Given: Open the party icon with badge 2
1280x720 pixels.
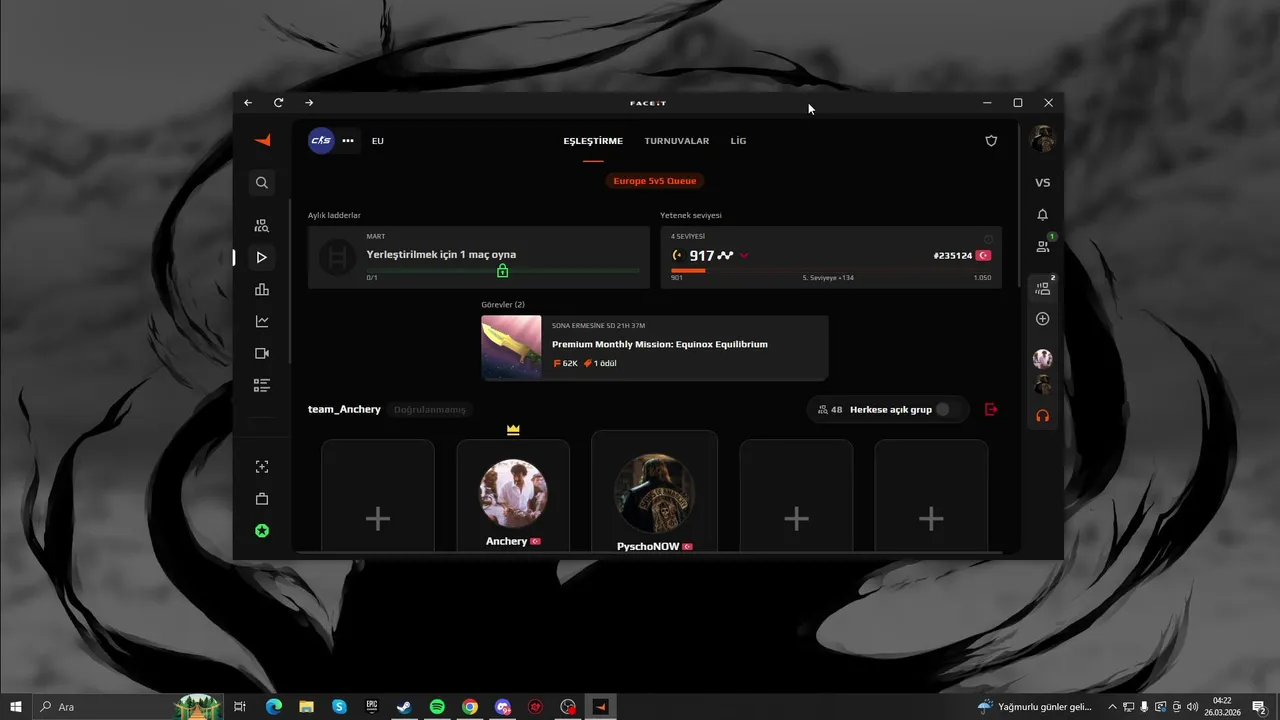Looking at the screenshot, I should [x=1043, y=287].
